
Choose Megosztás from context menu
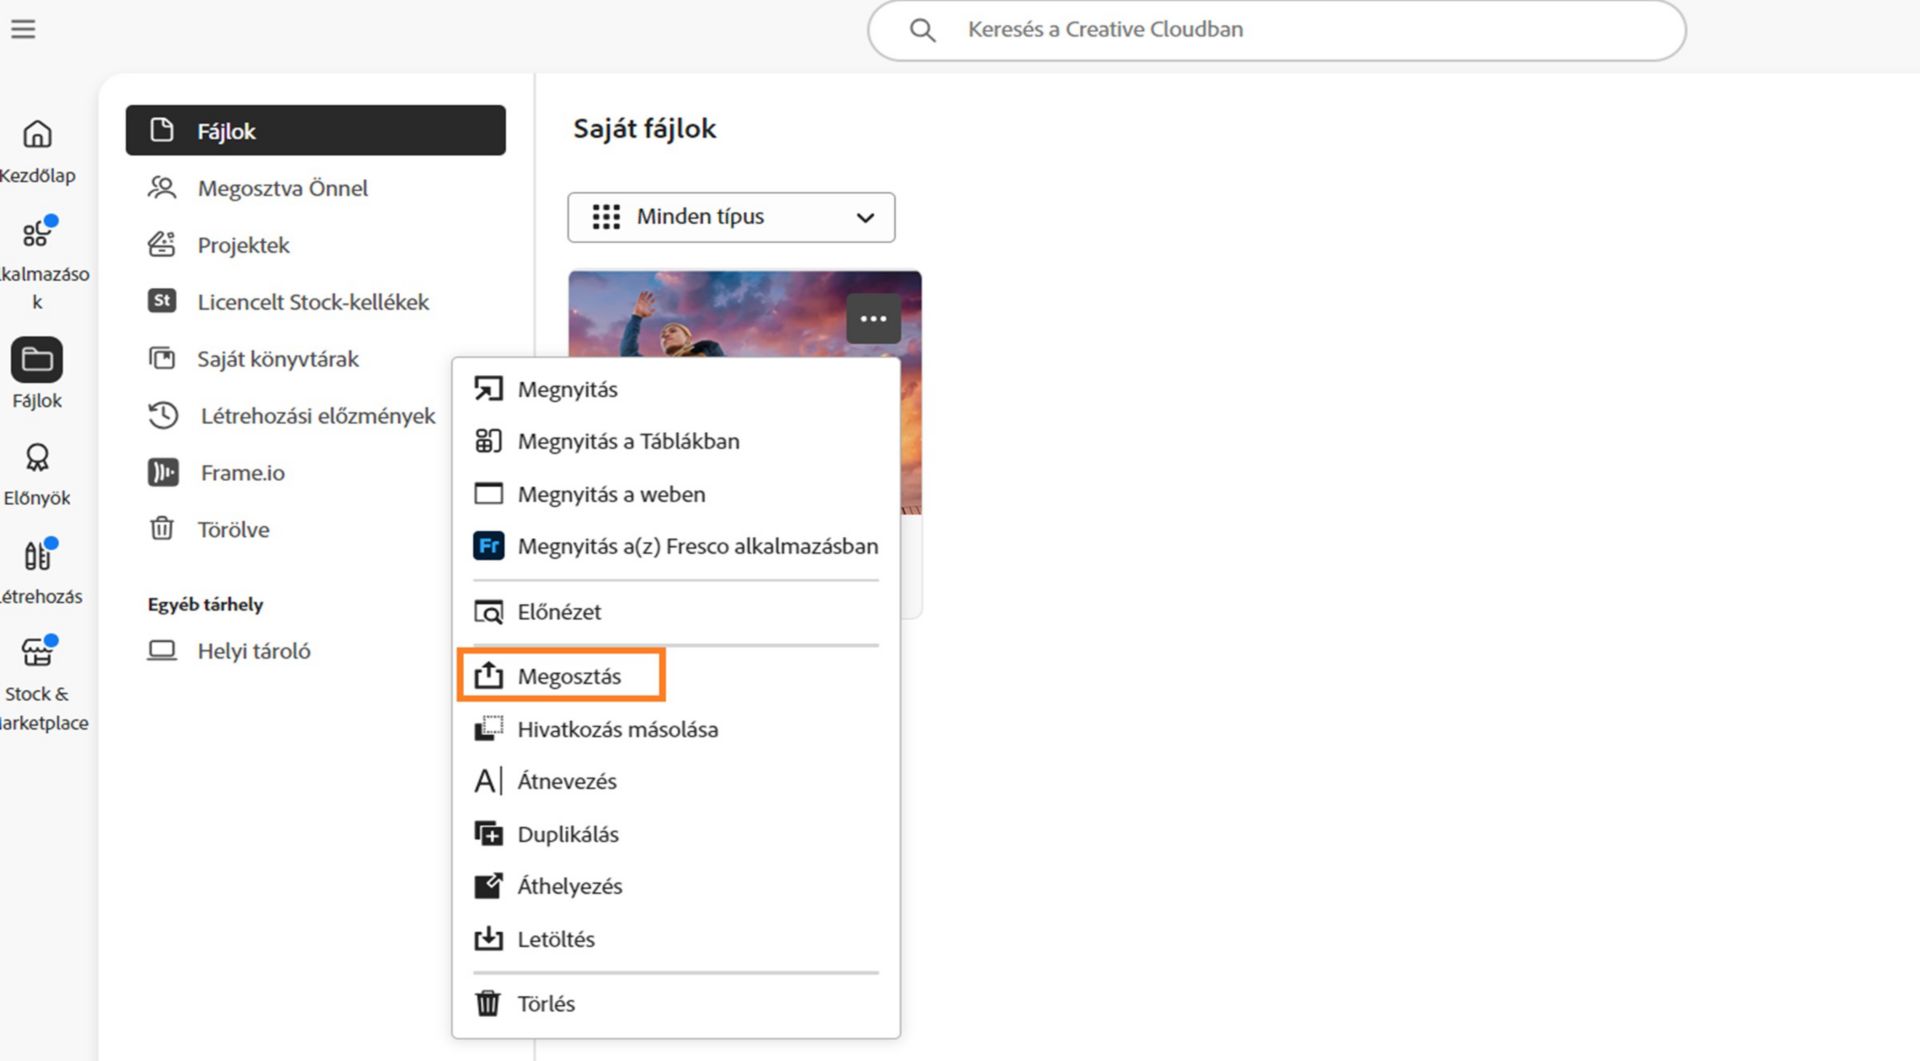pyautogui.click(x=676, y=676)
